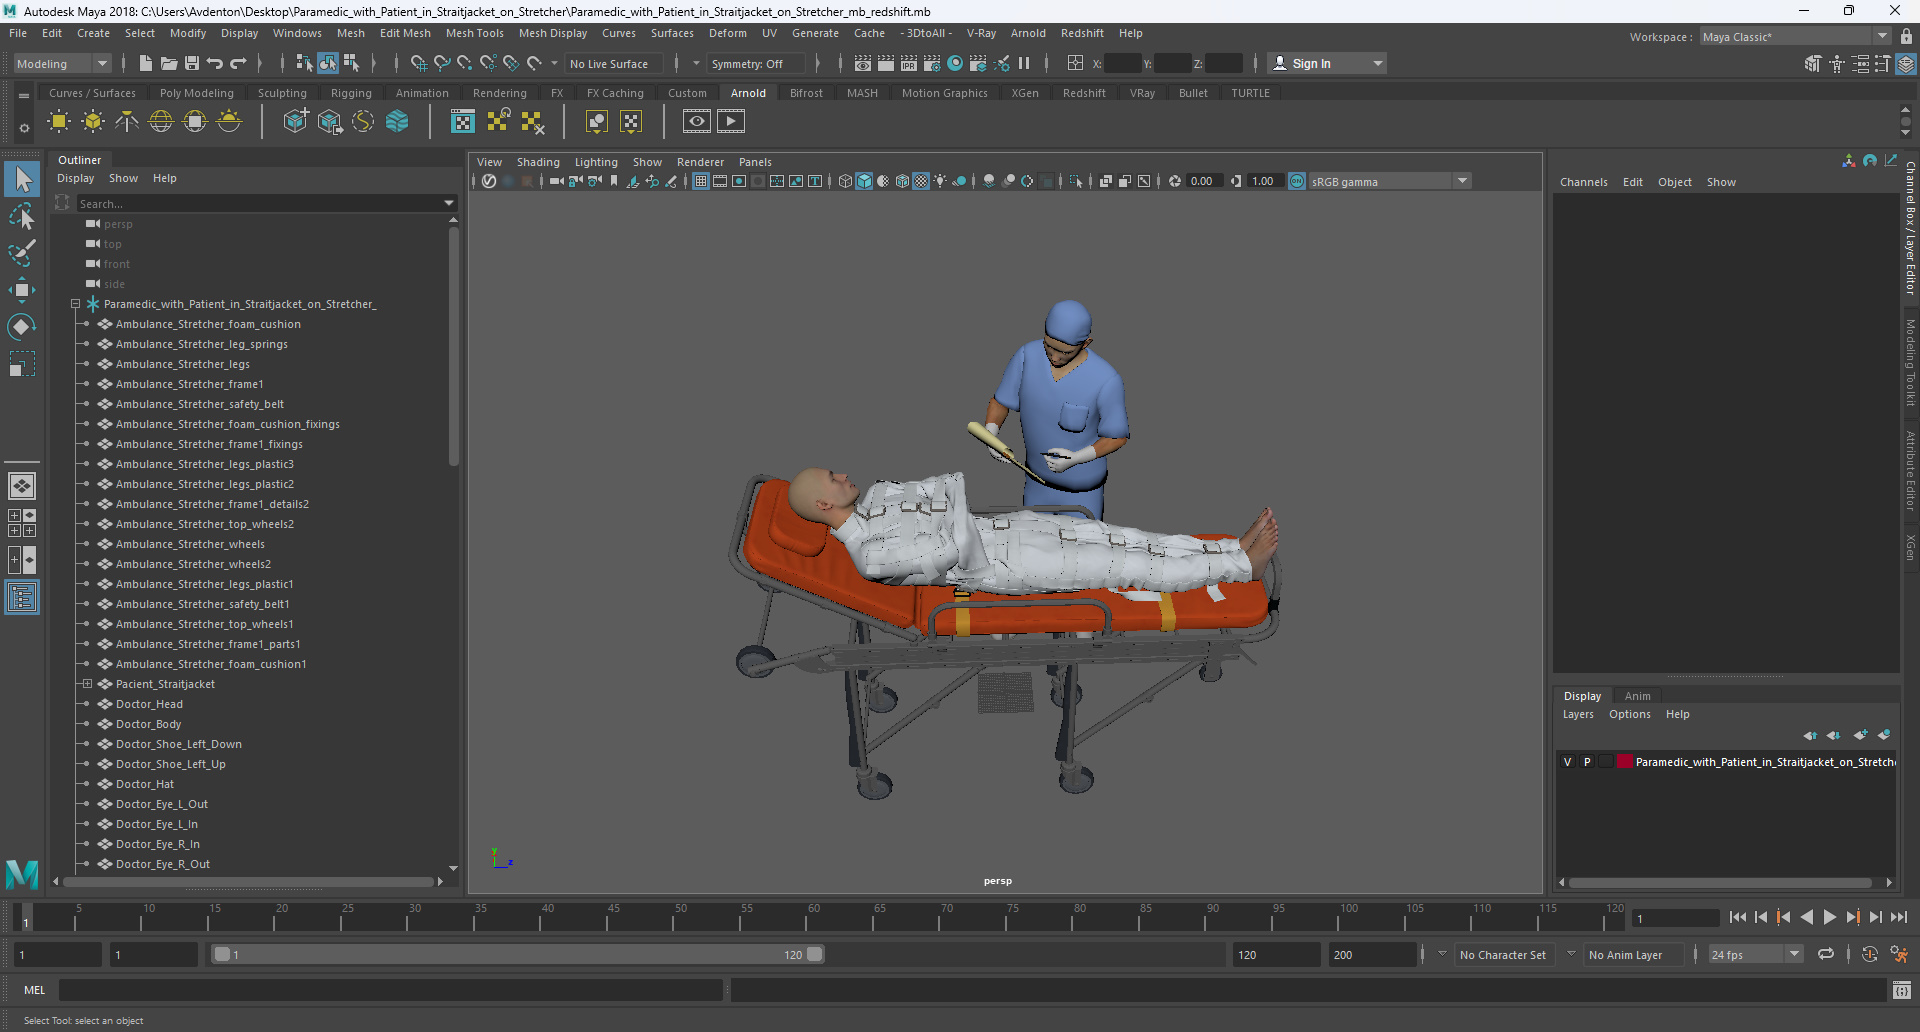Open the Mesh Tools menu
1920x1032 pixels.
[474, 33]
